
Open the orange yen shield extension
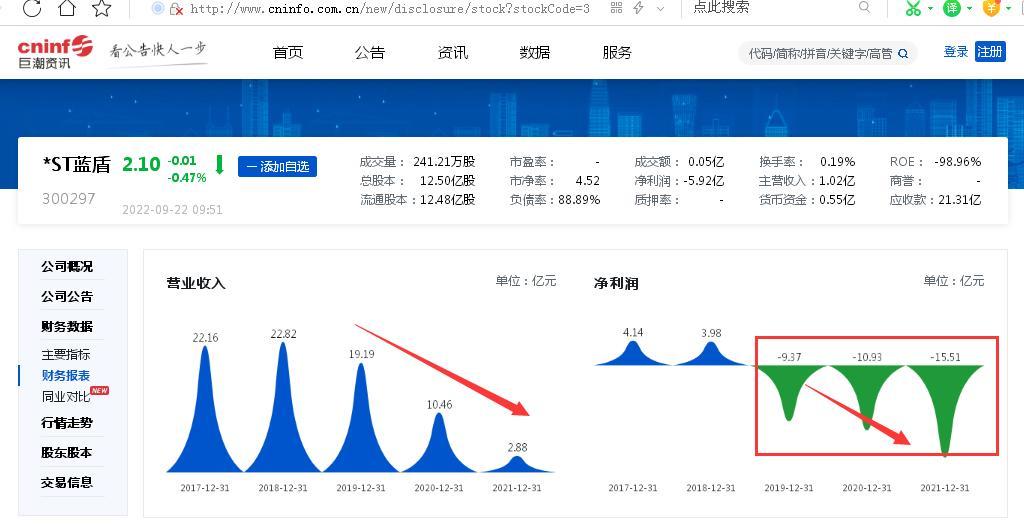tap(991, 8)
